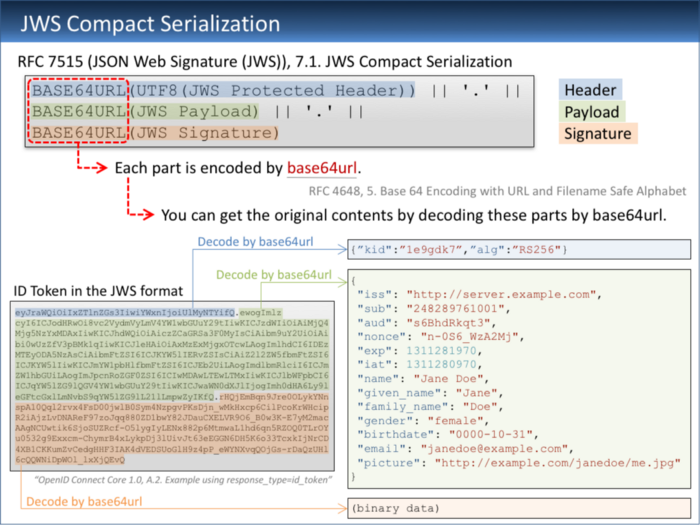Click the "iat": 1311280970 value

(442, 364)
